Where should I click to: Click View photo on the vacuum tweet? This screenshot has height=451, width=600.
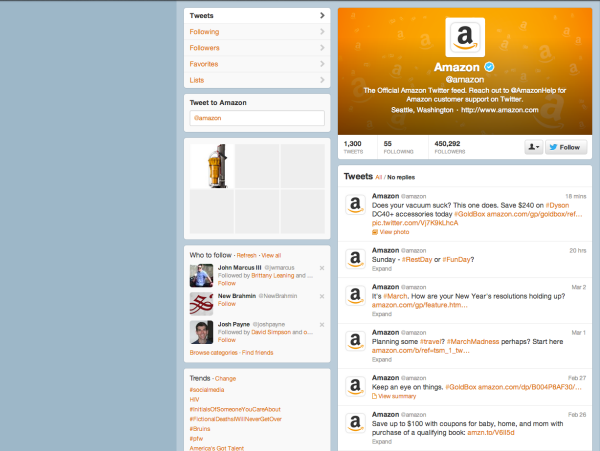pos(396,231)
